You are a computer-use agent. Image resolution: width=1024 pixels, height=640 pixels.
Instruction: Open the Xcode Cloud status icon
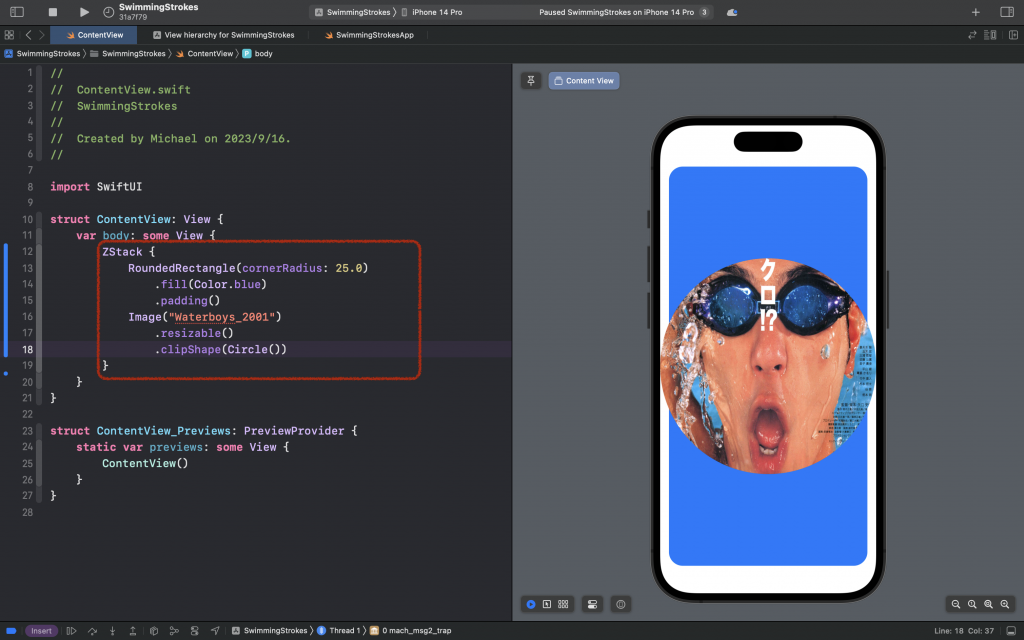click(732, 12)
